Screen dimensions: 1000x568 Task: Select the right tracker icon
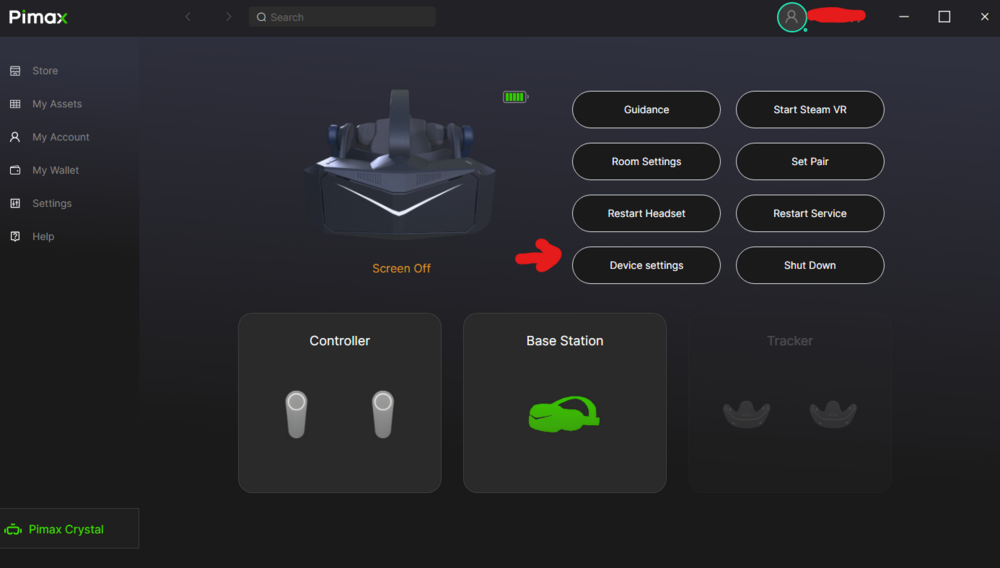point(833,414)
